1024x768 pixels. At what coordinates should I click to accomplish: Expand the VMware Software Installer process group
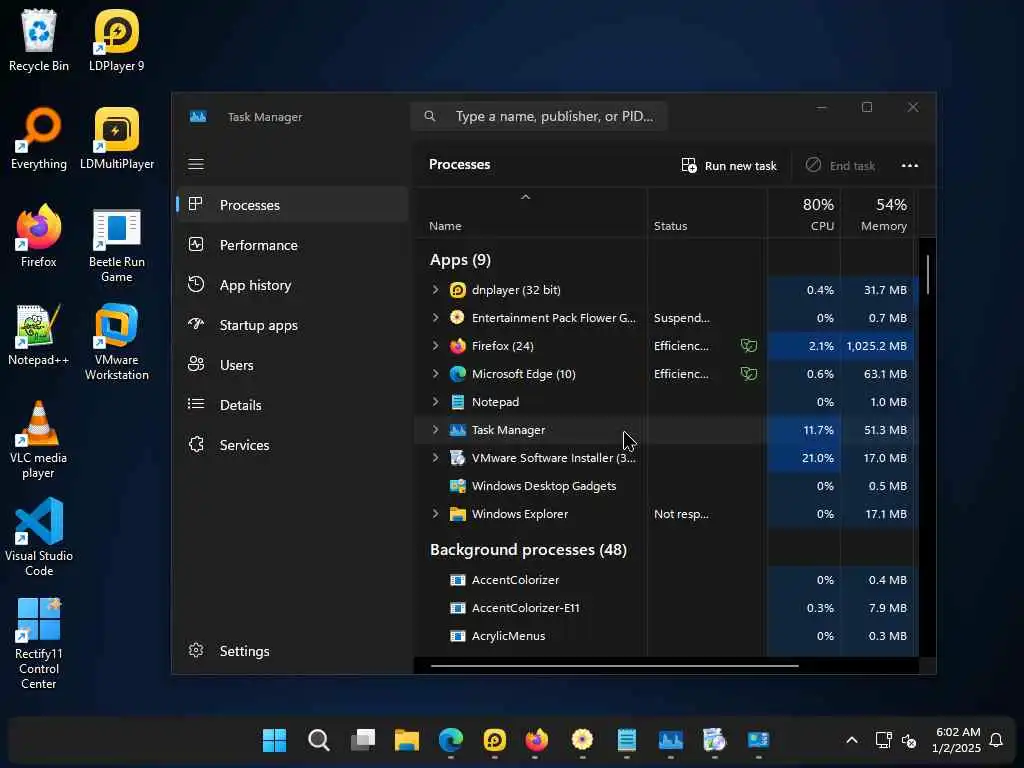tap(436, 458)
